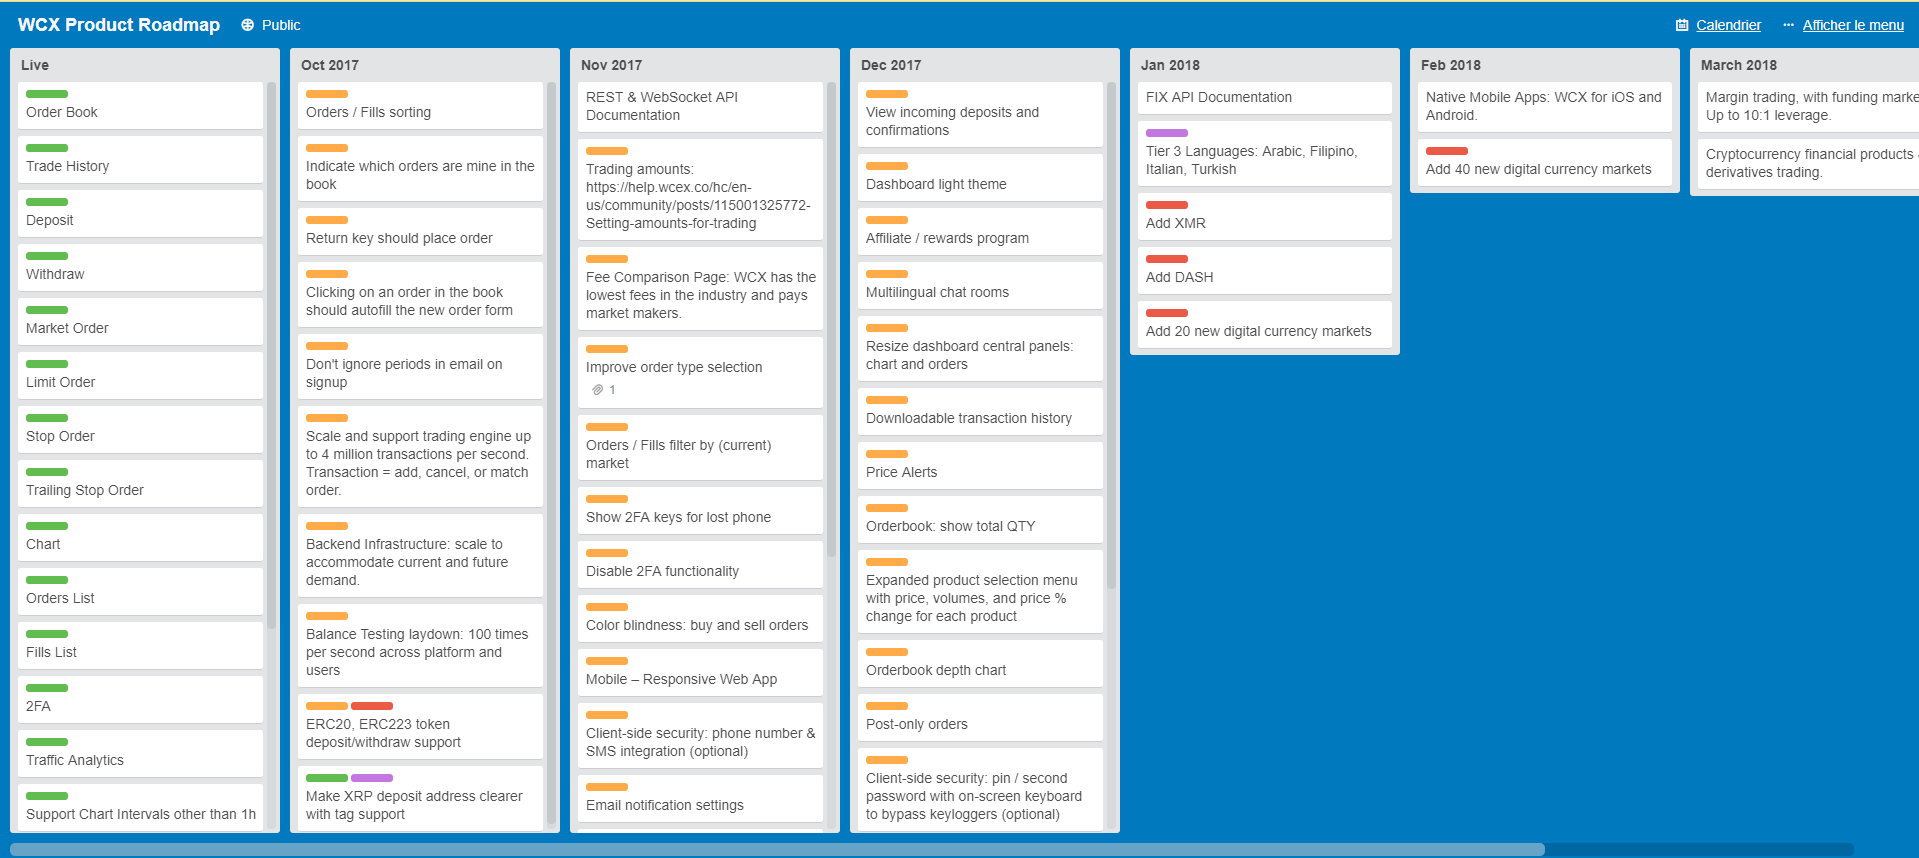The width and height of the screenshot is (1919, 858).
Task: Click the Oct 2017 list vertical scrollbar
Action: pyautogui.click(x=551, y=455)
